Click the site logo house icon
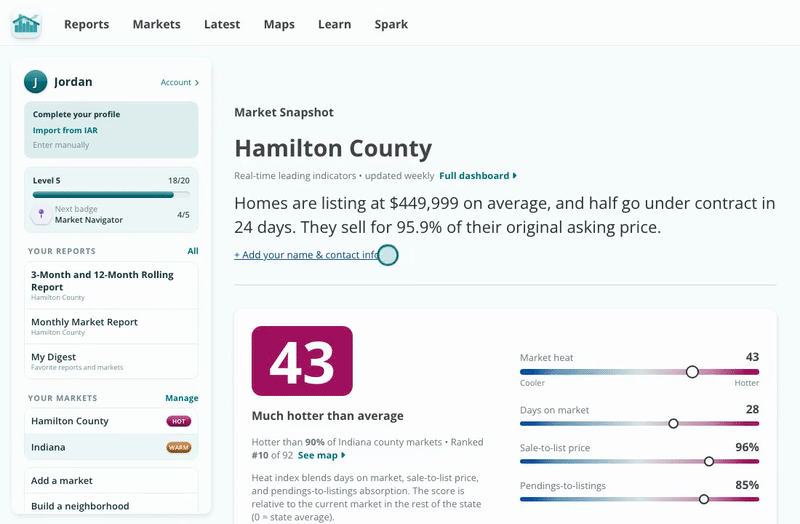Screen dimensions: 800x524 pos(26,24)
